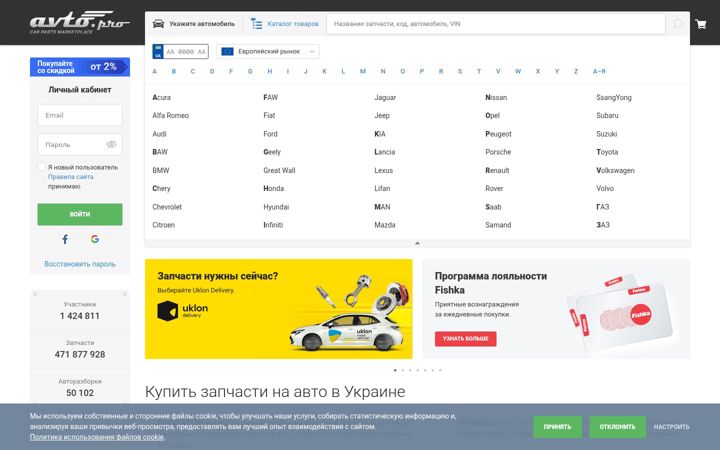Select the Toyota brand
Image resolution: width=720 pixels, height=450 pixels.
(x=607, y=152)
